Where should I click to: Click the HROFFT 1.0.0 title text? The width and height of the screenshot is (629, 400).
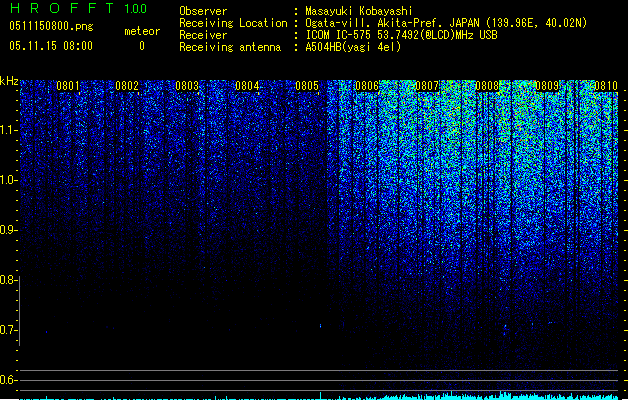tap(79, 8)
